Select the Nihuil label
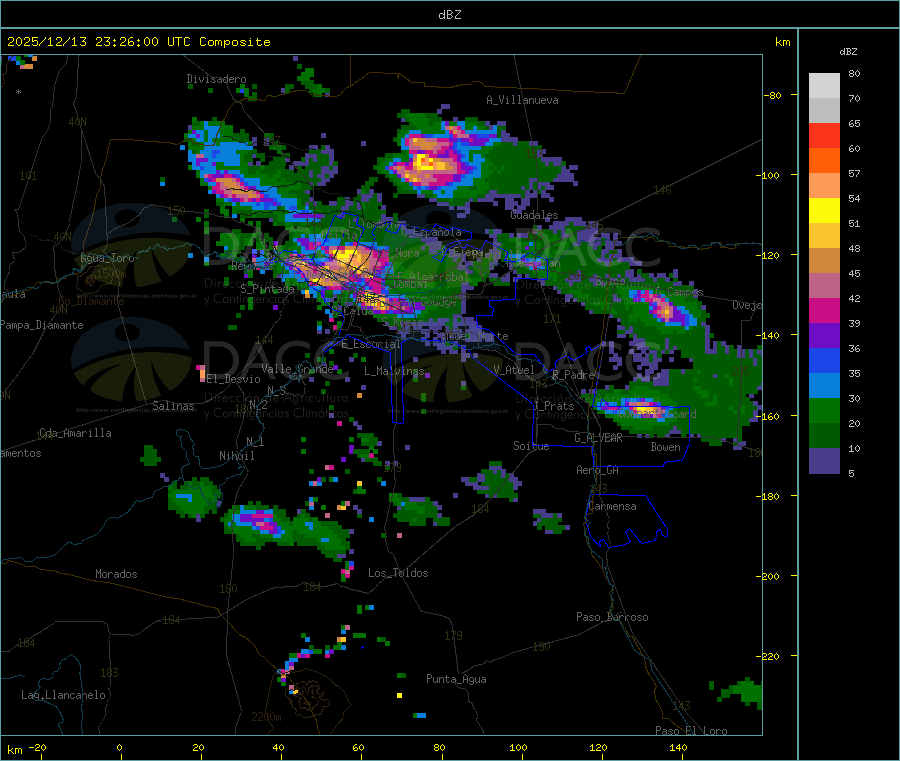Screen dimensions: 900x761 [x=236, y=456]
